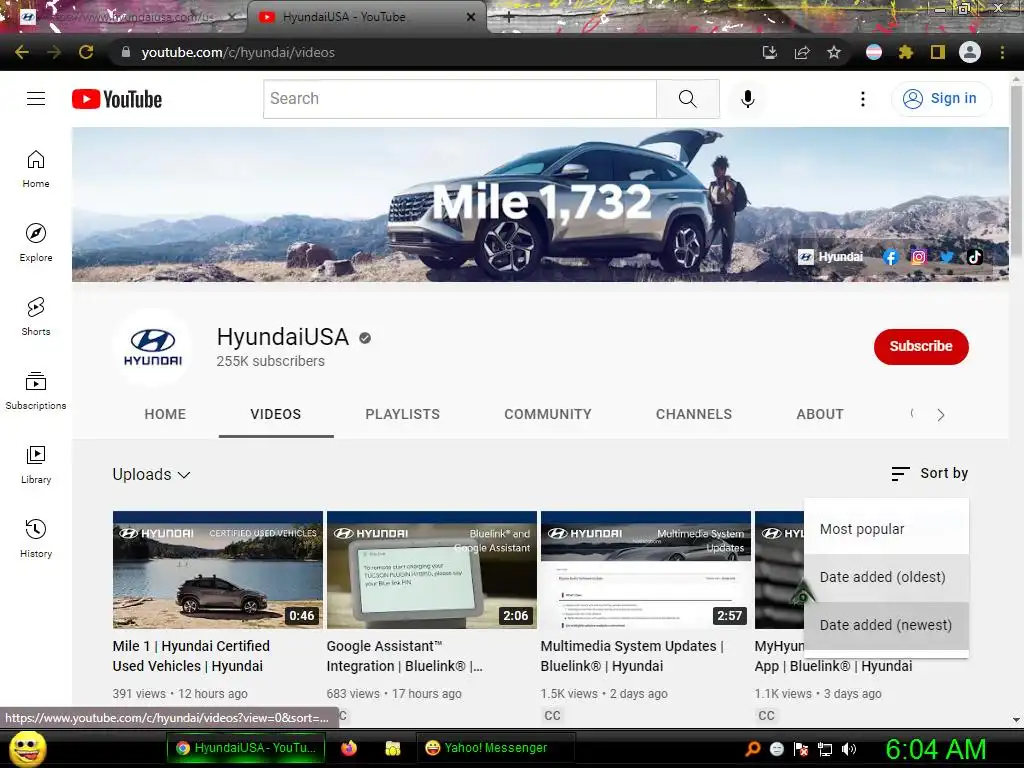The width and height of the screenshot is (1024, 768).
Task: Switch to the CHANNELS channel tab
Action: tap(694, 414)
